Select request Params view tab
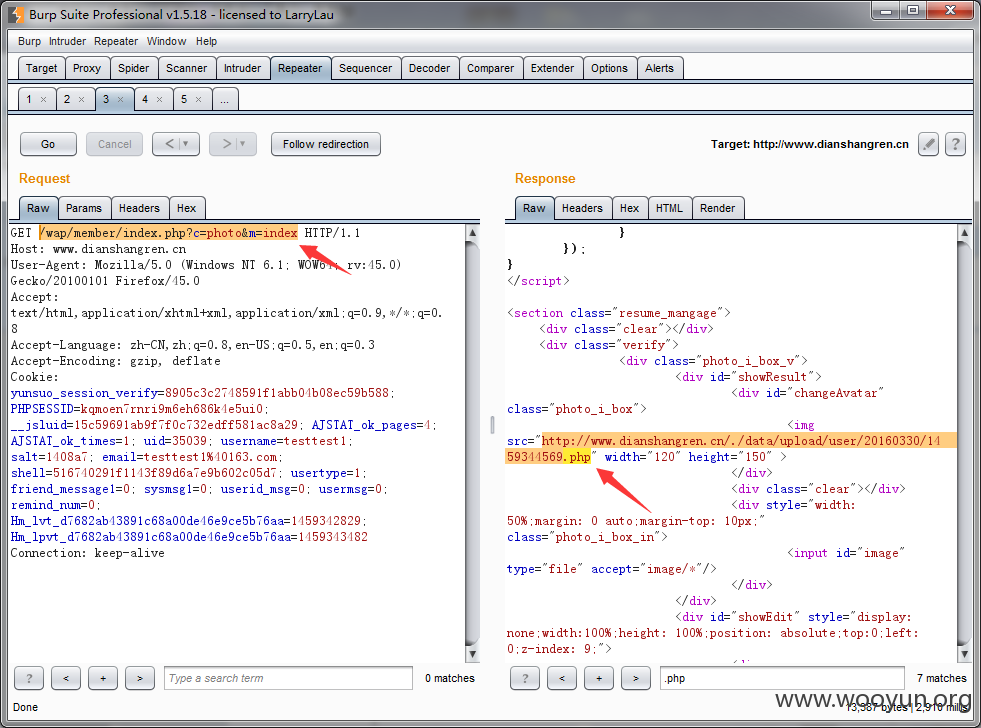Image resolution: width=981 pixels, height=728 pixels. coord(84,208)
